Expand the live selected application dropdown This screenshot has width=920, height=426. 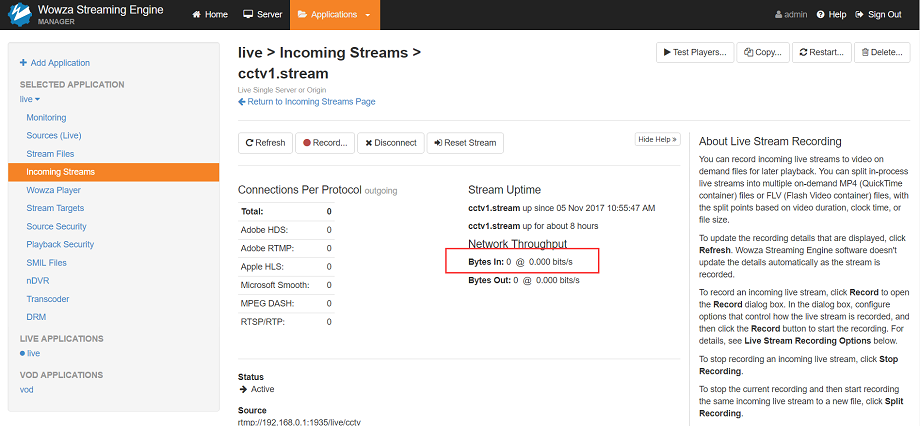pos(29,99)
